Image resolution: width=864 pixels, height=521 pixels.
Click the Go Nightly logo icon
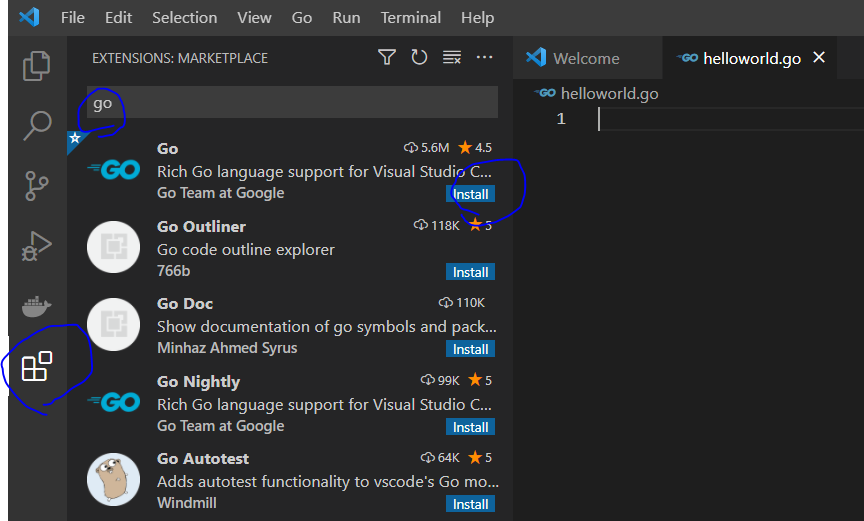pyautogui.click(x=114, y=402)
